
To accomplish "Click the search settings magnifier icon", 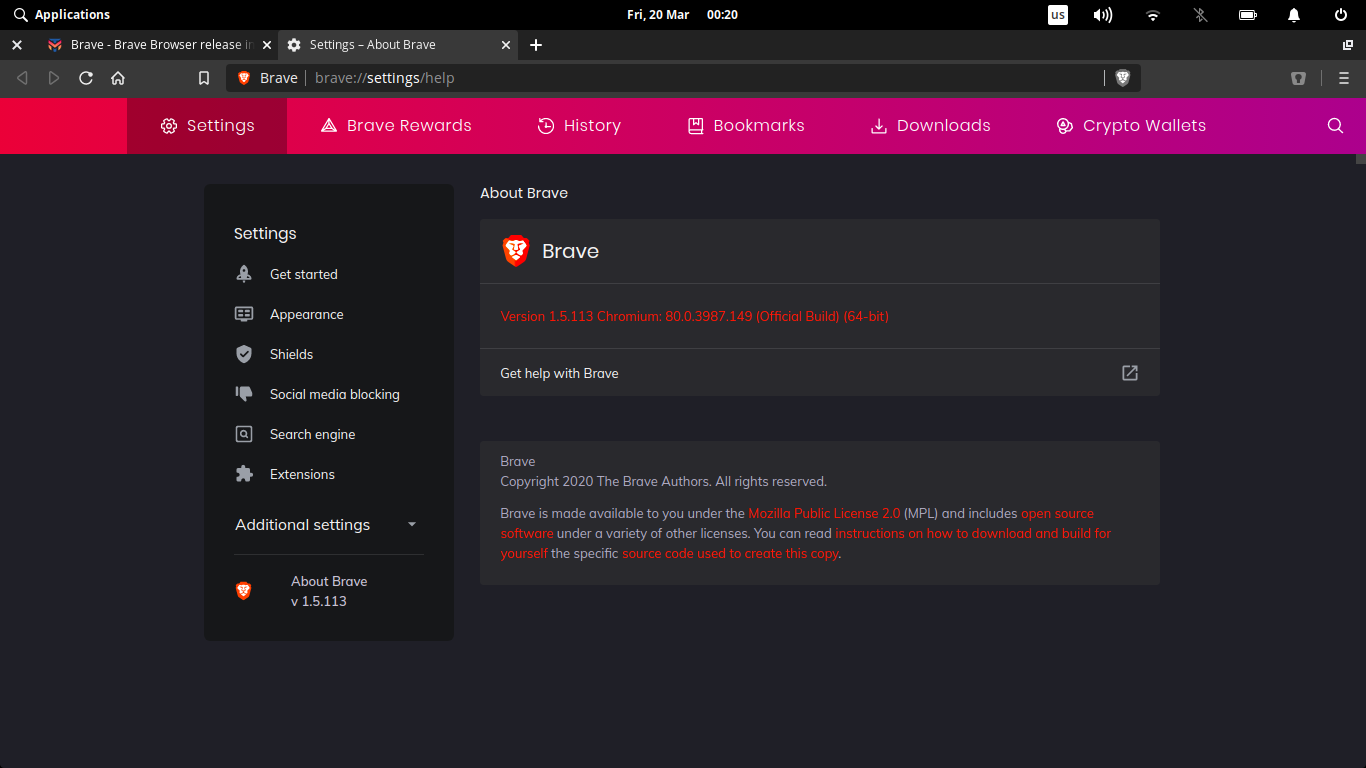I will click(1335, 126).
